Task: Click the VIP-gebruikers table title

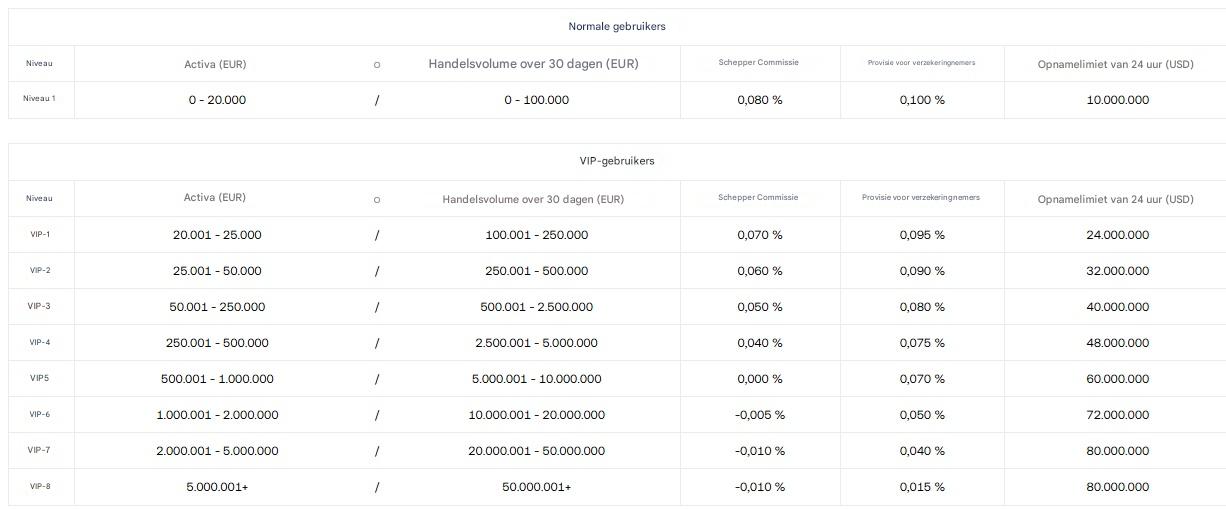Action: point(616,161)
